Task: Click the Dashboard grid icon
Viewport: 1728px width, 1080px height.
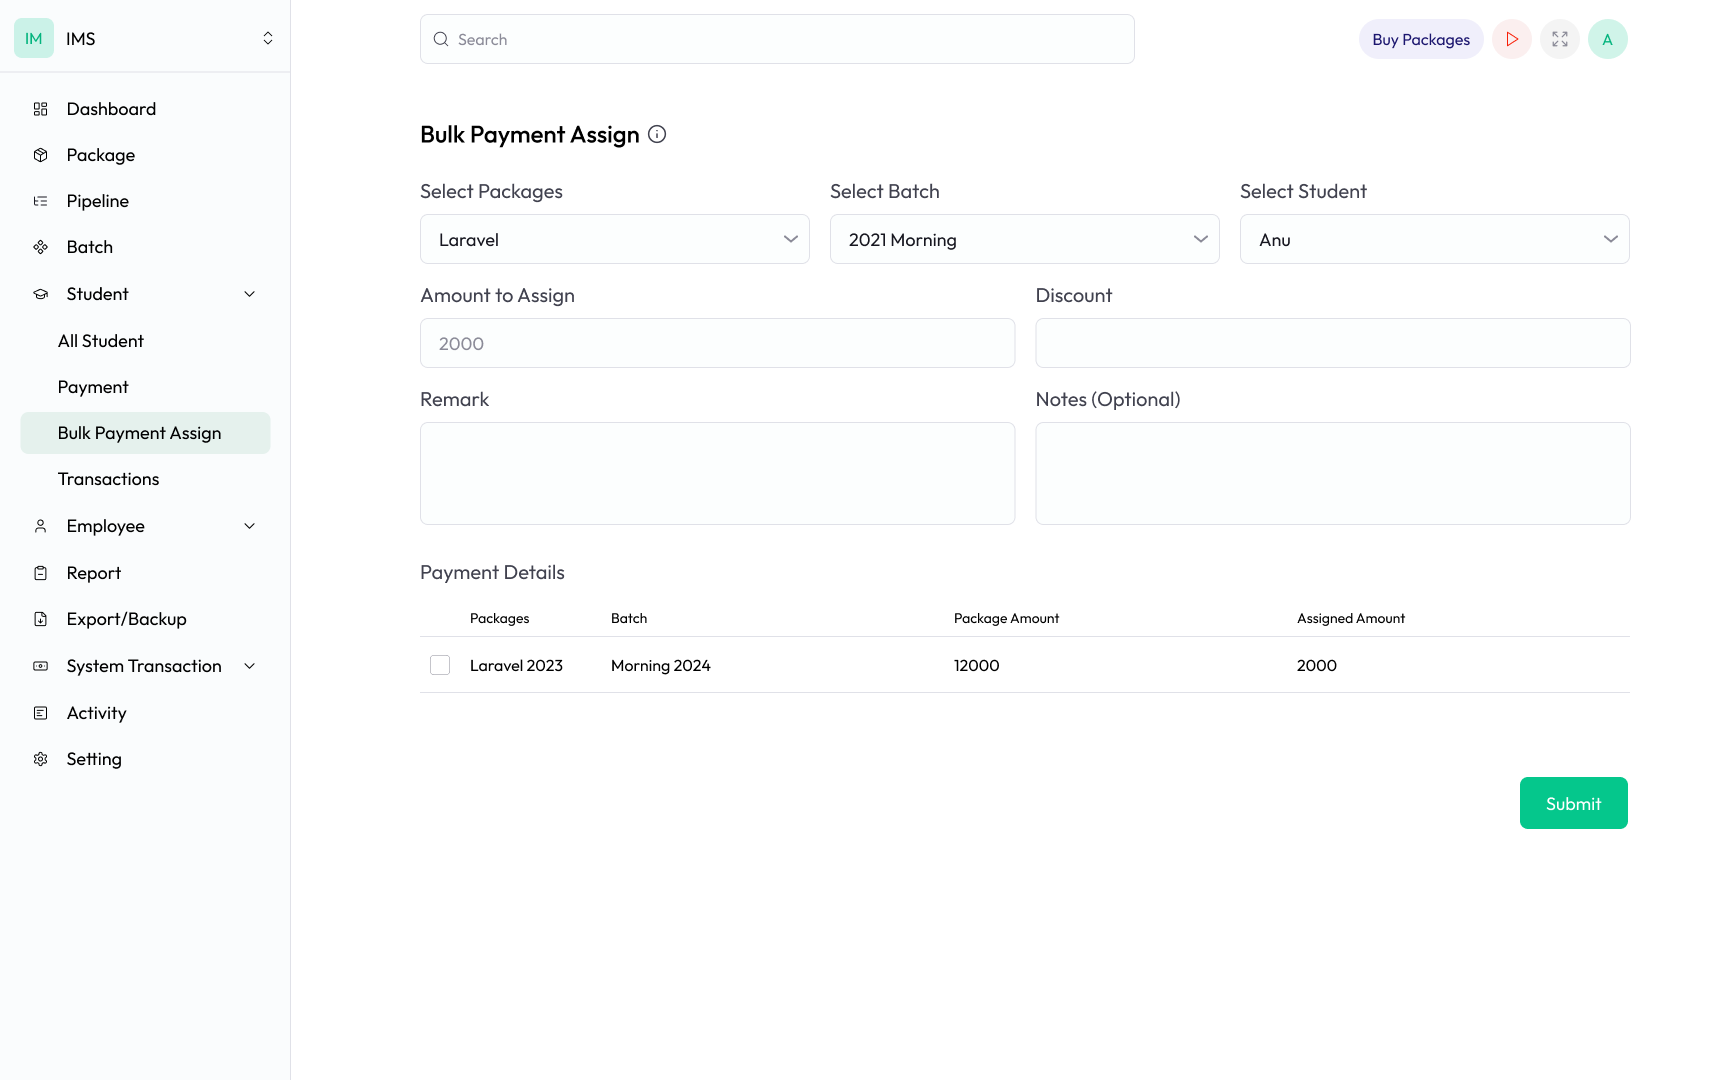Action: pyautogui.click(x=40, y=109)
